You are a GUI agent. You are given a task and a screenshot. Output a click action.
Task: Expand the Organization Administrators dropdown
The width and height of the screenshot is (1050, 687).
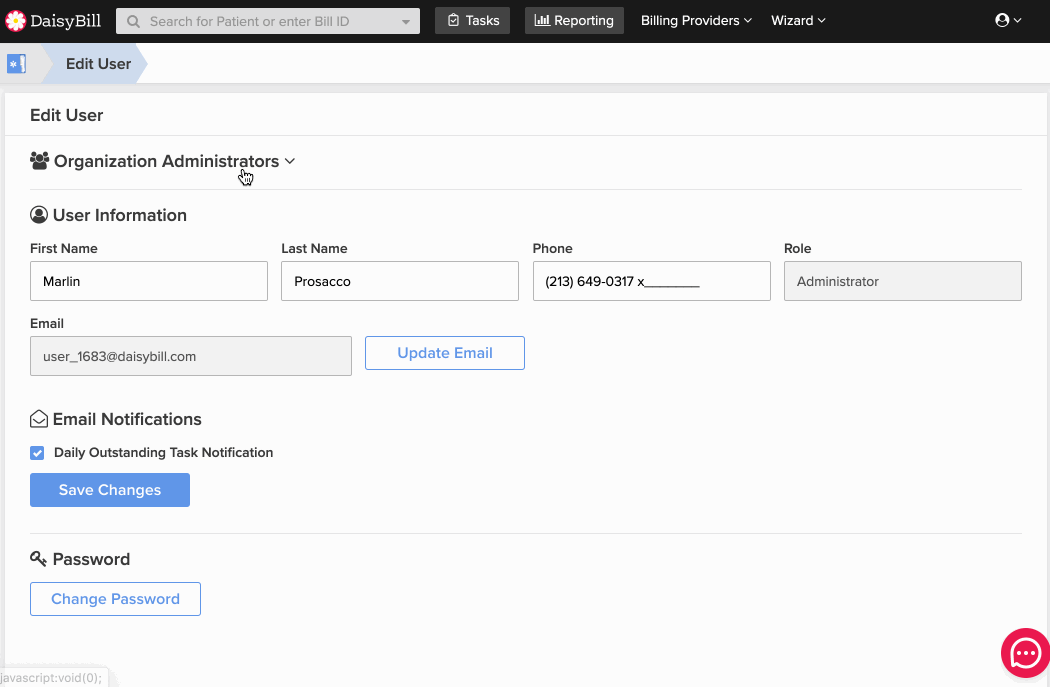coord(290,161)
